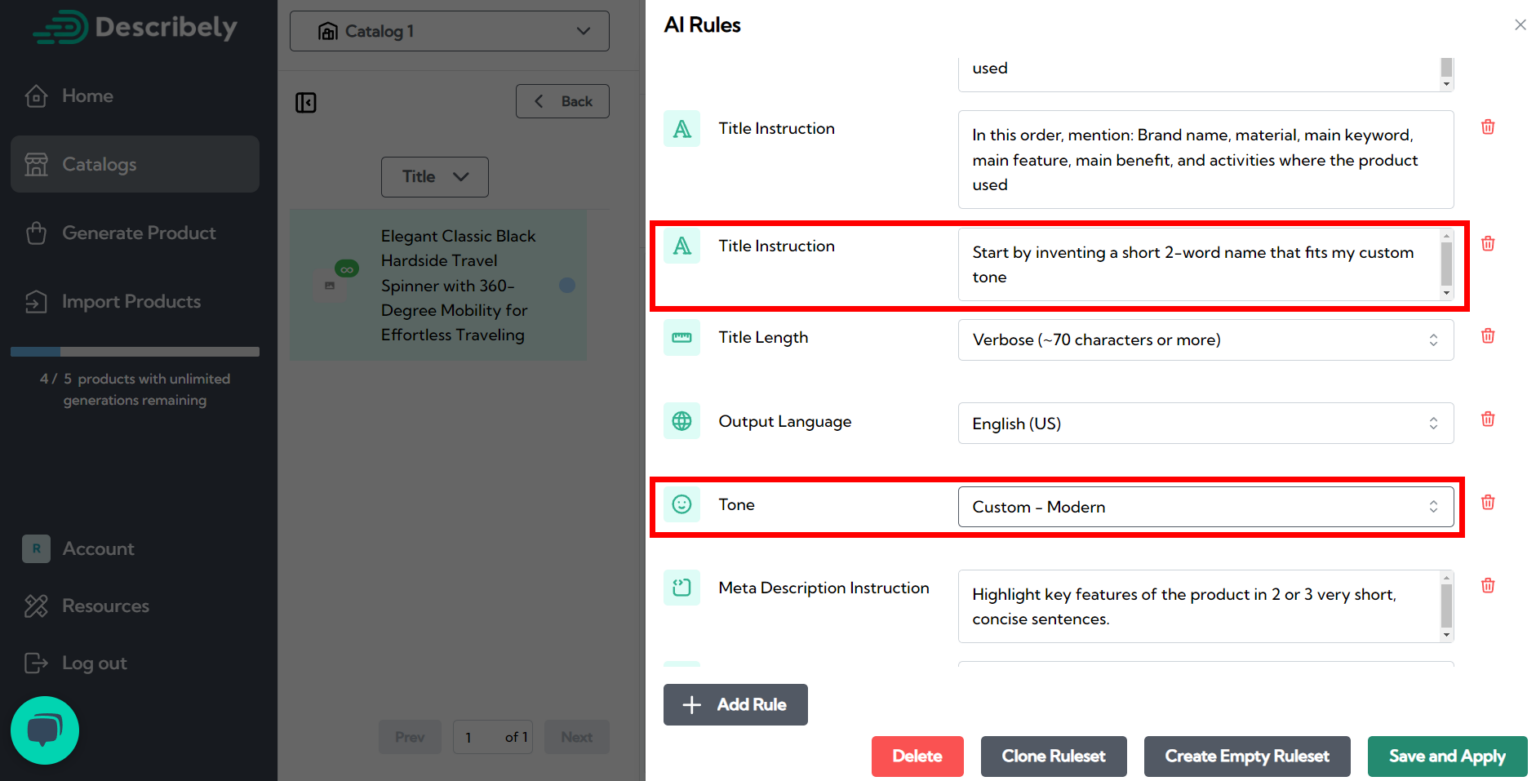Open the Catalog 1 selector

pos(448,31)
